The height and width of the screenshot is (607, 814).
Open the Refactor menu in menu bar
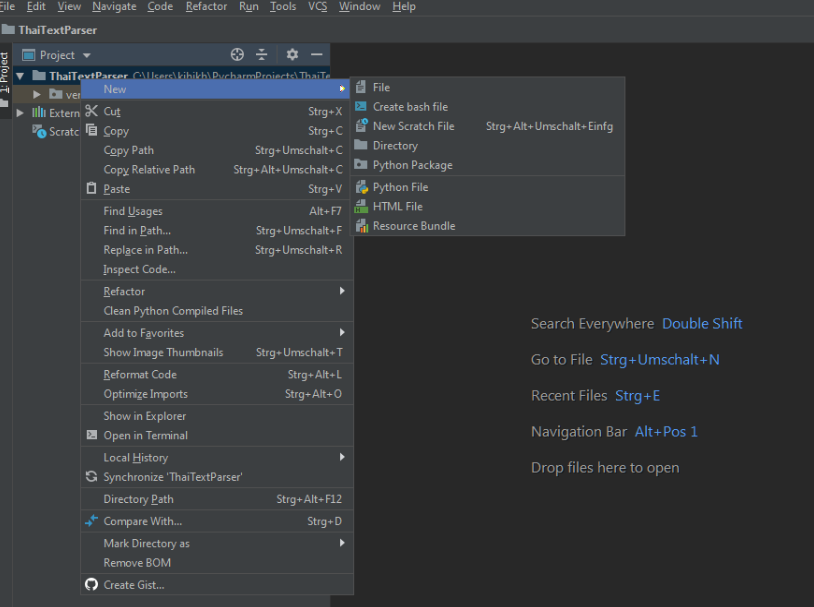click(x=206, y=7)
